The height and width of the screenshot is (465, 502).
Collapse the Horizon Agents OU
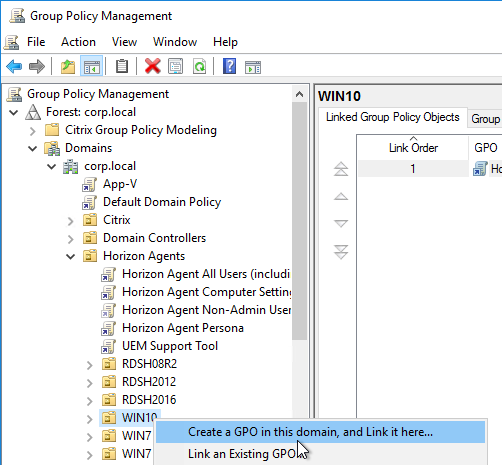(71, 256)
